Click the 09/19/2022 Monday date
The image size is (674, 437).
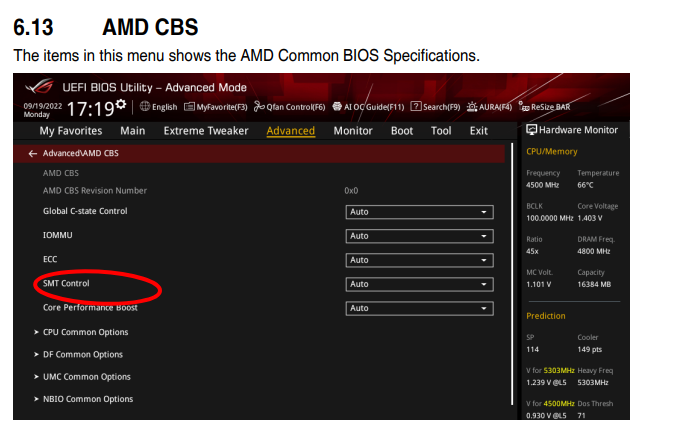pyautogui.click(x=43, y=110)
